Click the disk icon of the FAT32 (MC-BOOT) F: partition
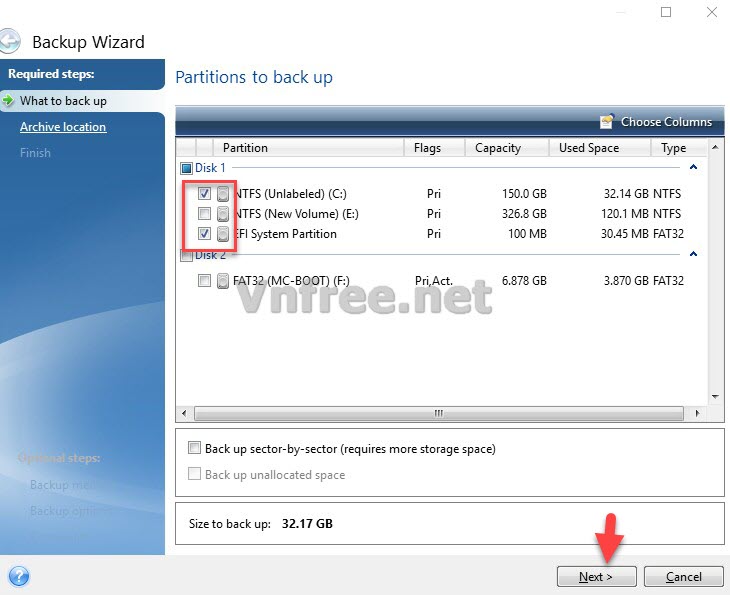Viewport: 730px width, 595px height. tap(223, 281)
